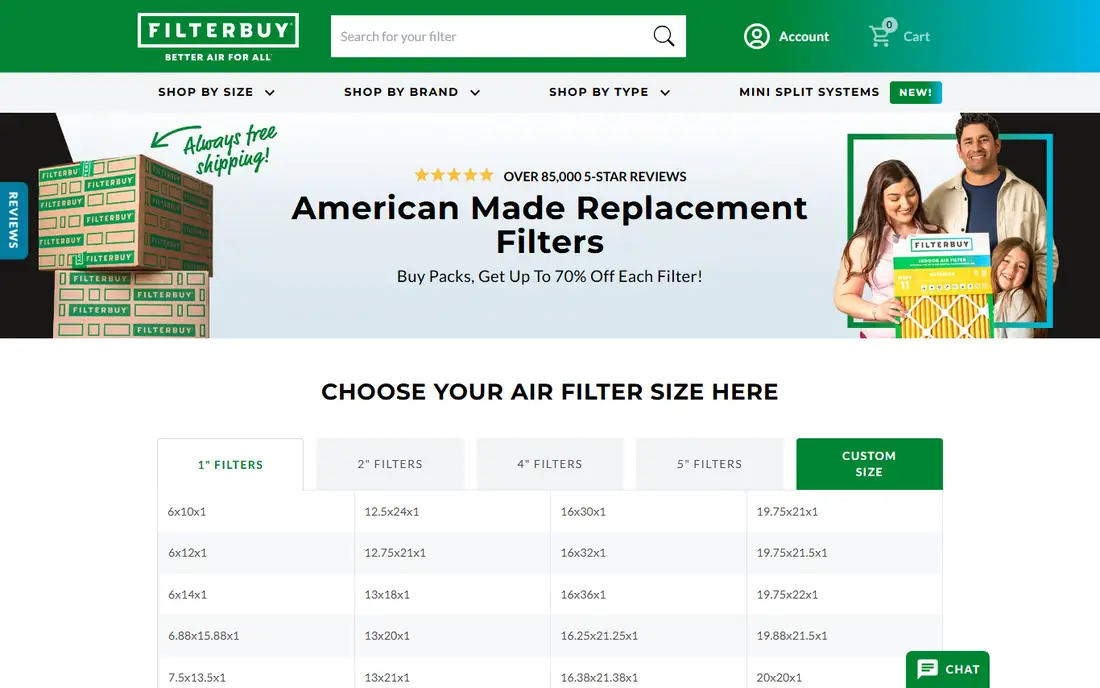Switch to the 4" Filters tab
Screen dimensions: 1100x688
pyautogui.click(x=550, y=464)
